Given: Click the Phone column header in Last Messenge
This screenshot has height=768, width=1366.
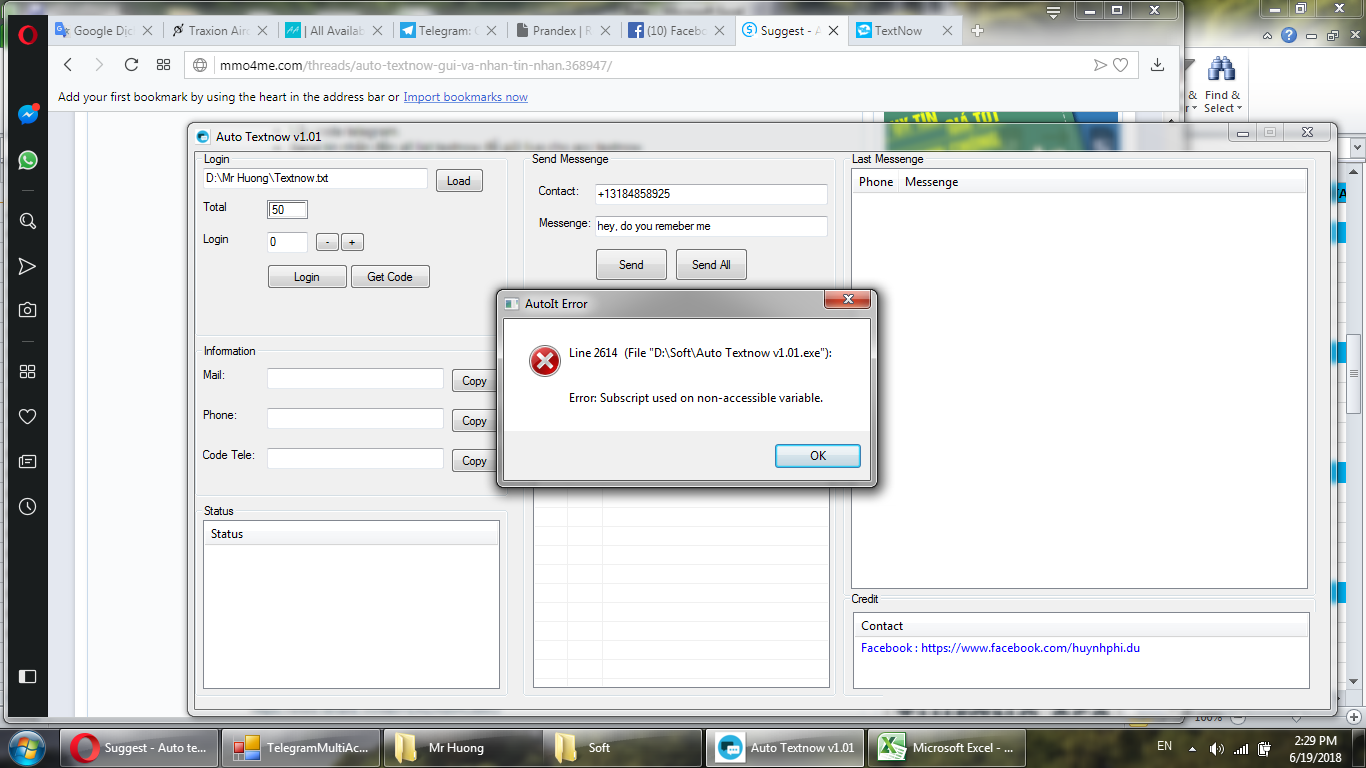Looking at the screenshot, I should (x=876, y=182).
